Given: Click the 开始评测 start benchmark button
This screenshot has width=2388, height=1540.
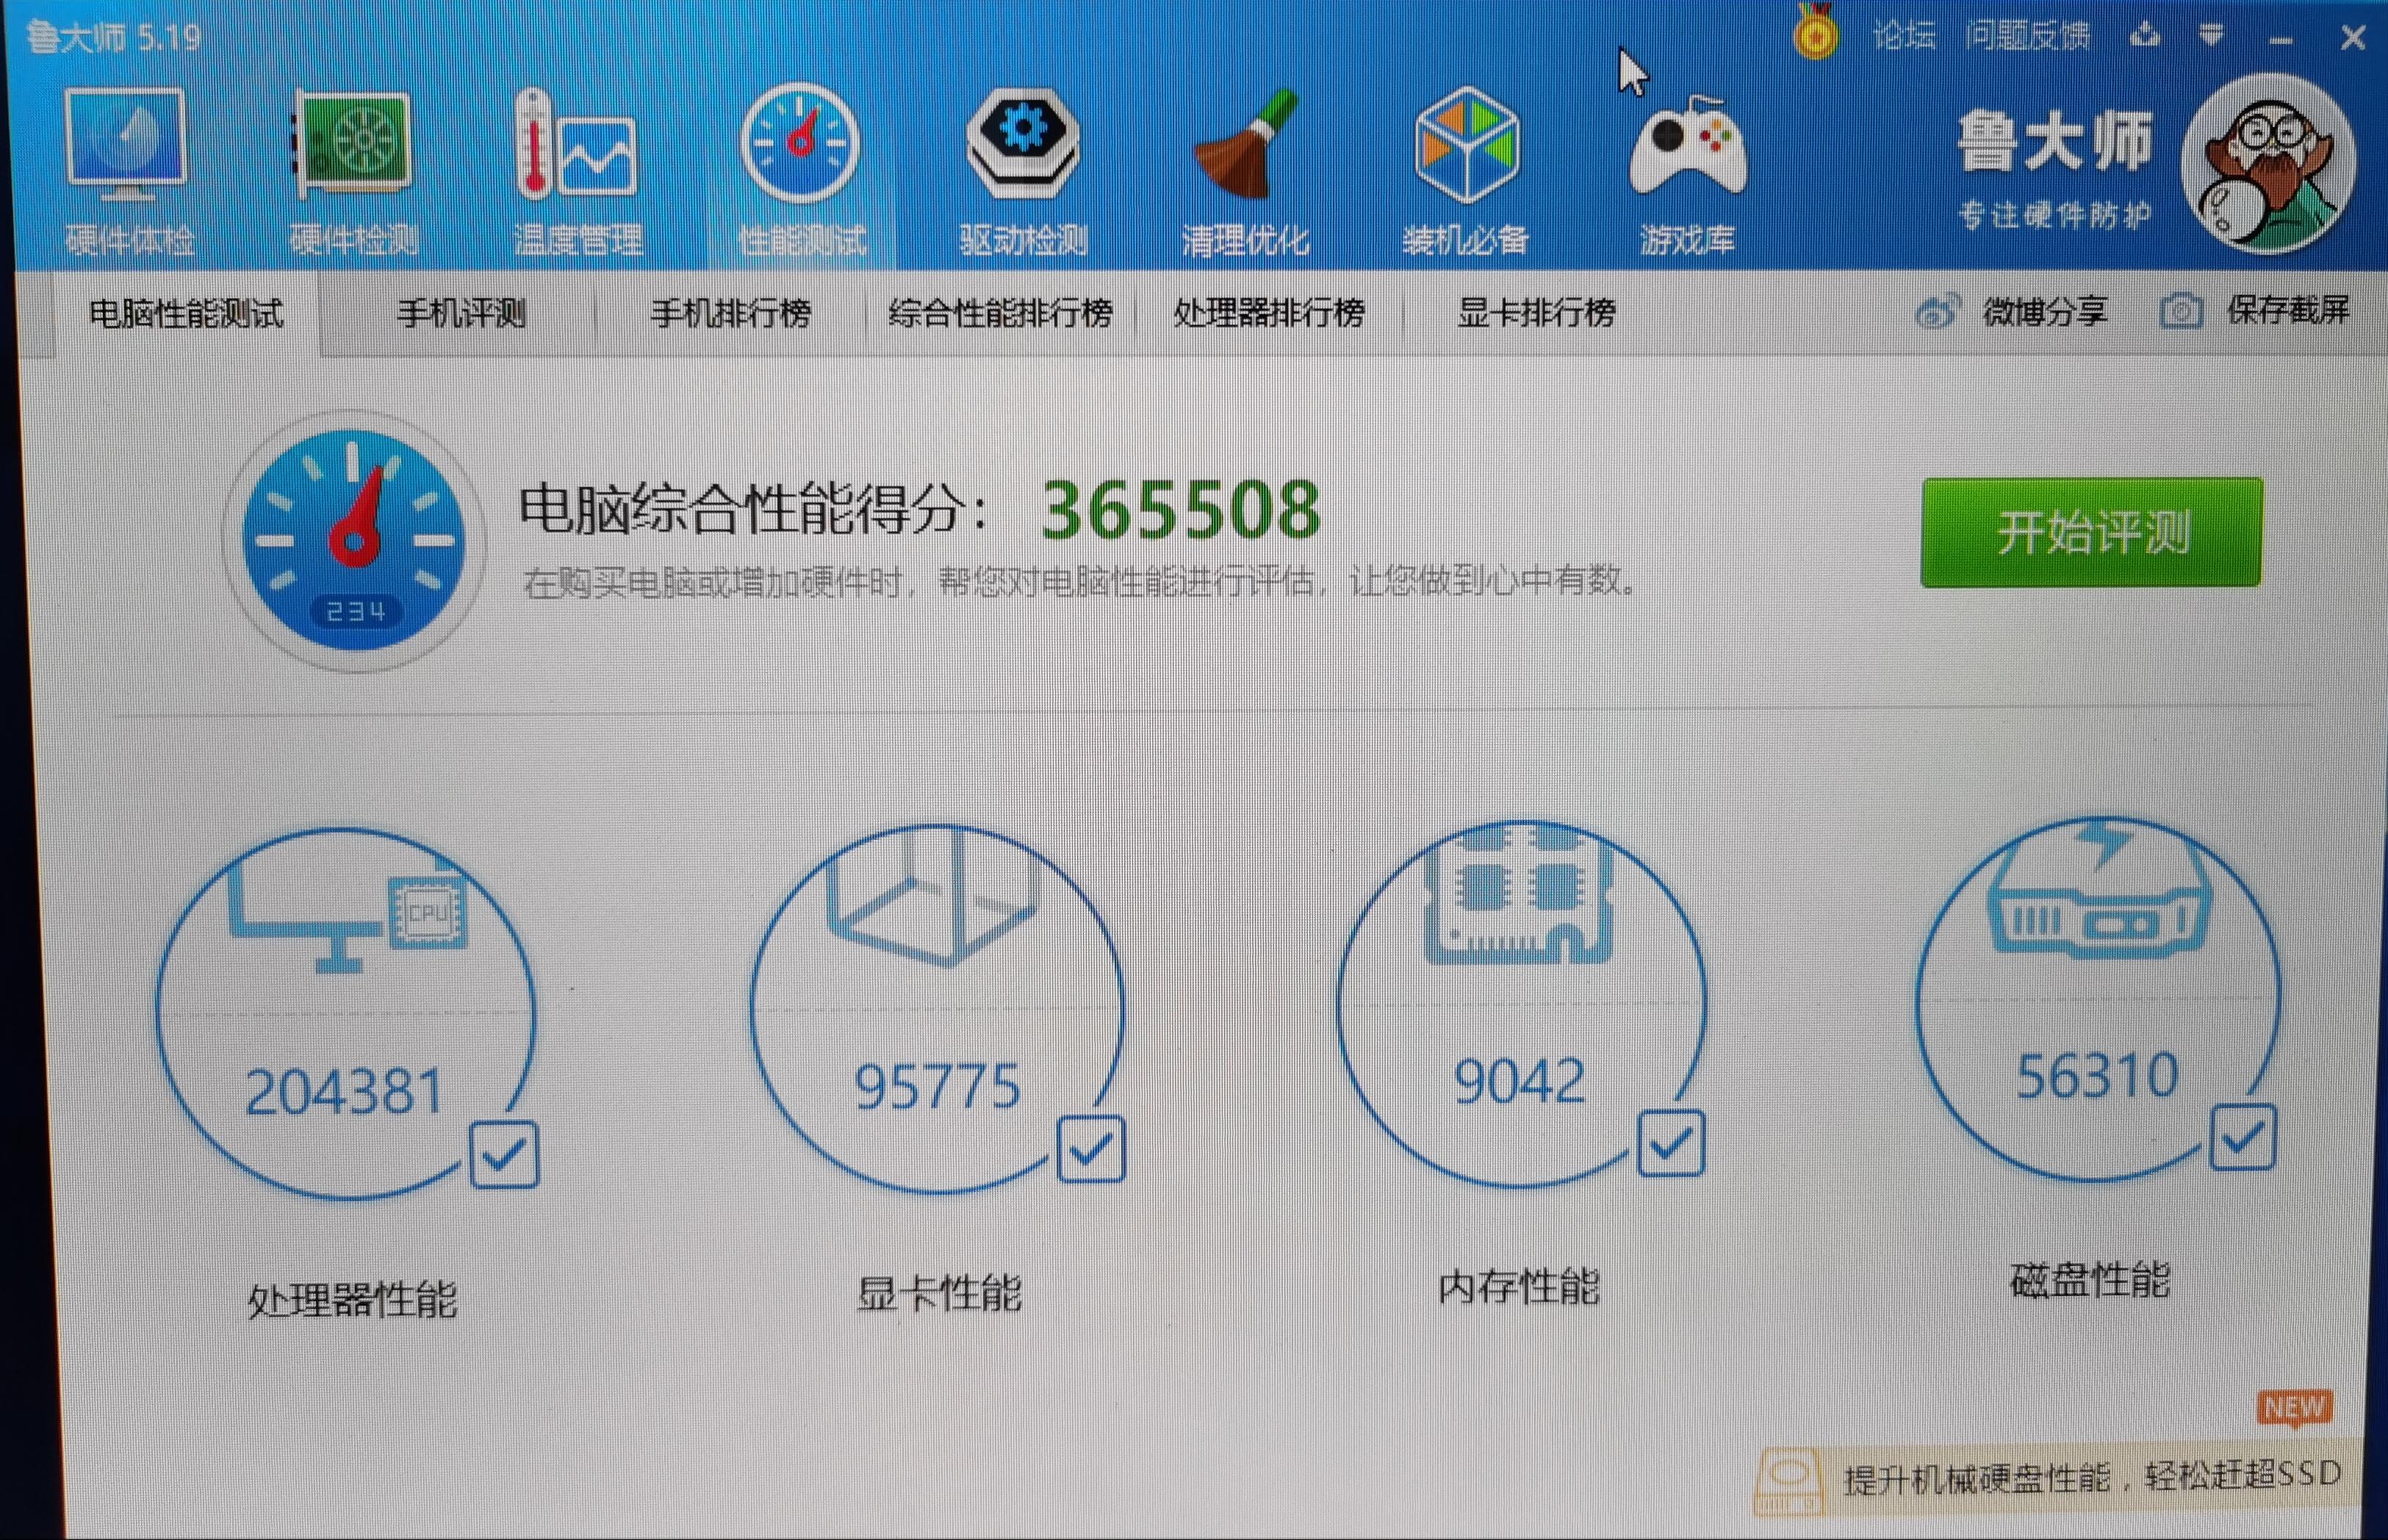Looking at the screenshot, I should click(2090, 533).
